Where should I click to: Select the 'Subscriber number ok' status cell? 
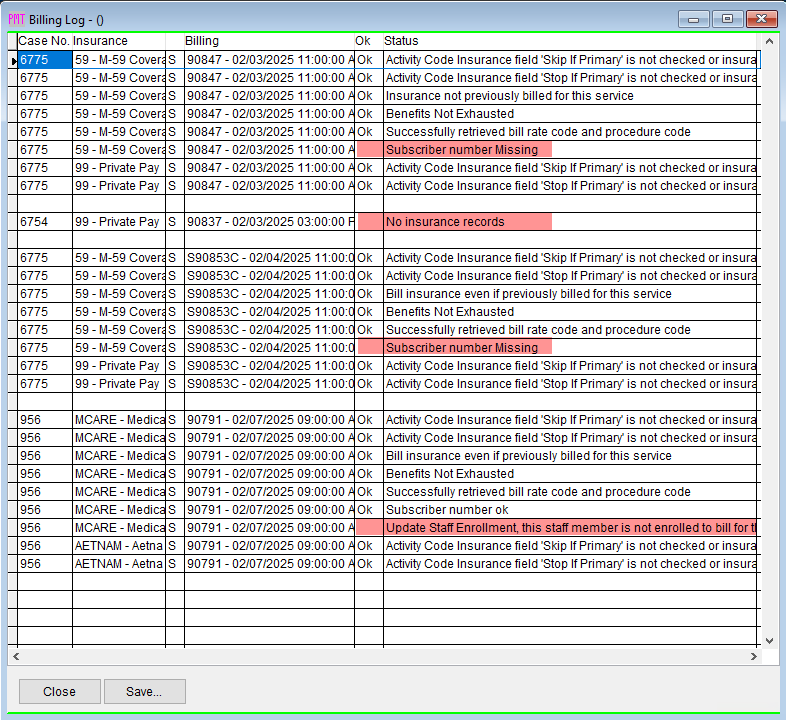coord(570,510)
